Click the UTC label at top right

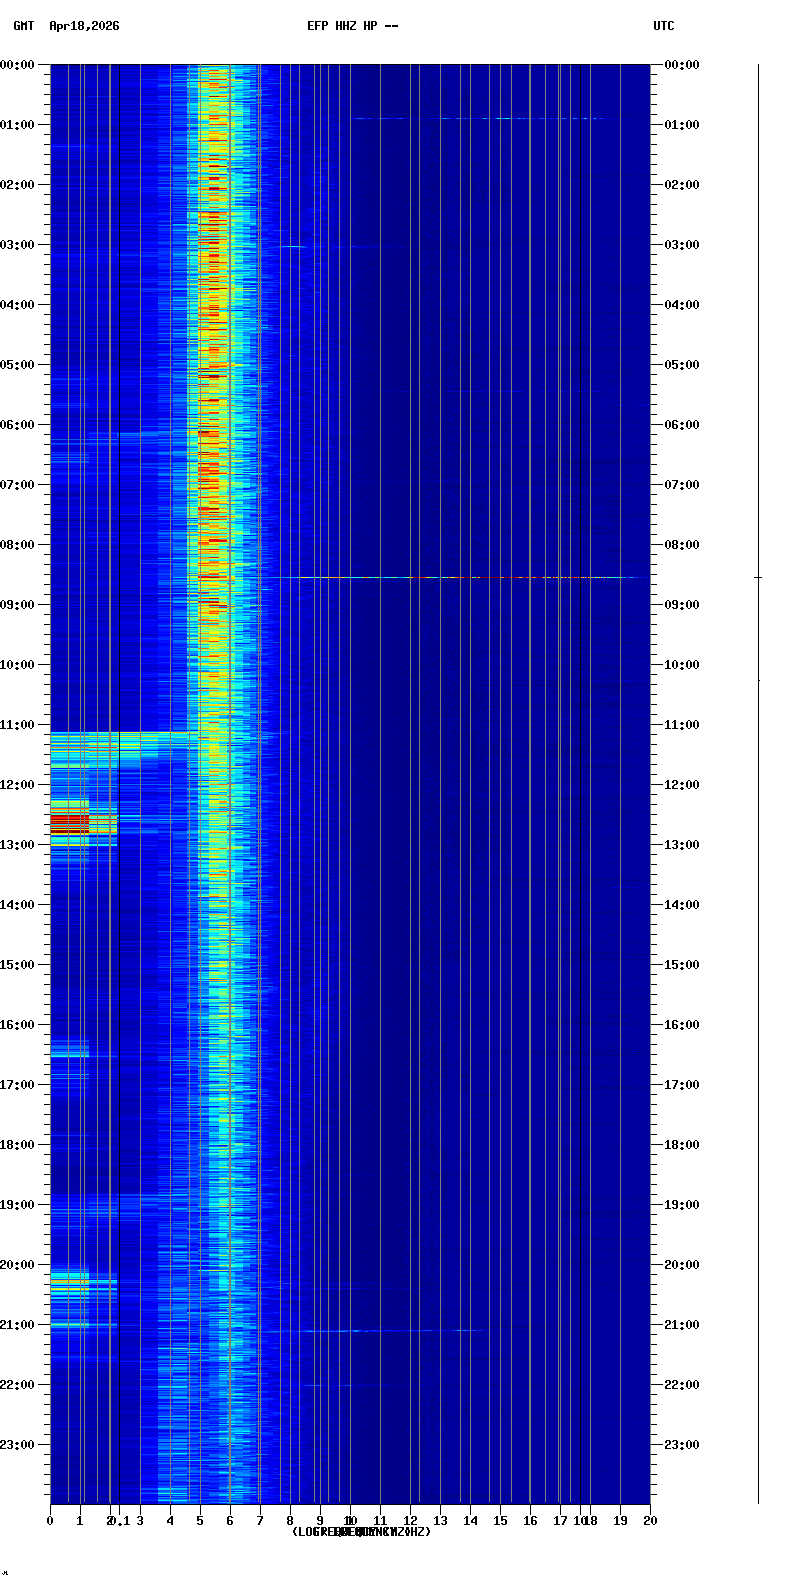click(664, 26)
